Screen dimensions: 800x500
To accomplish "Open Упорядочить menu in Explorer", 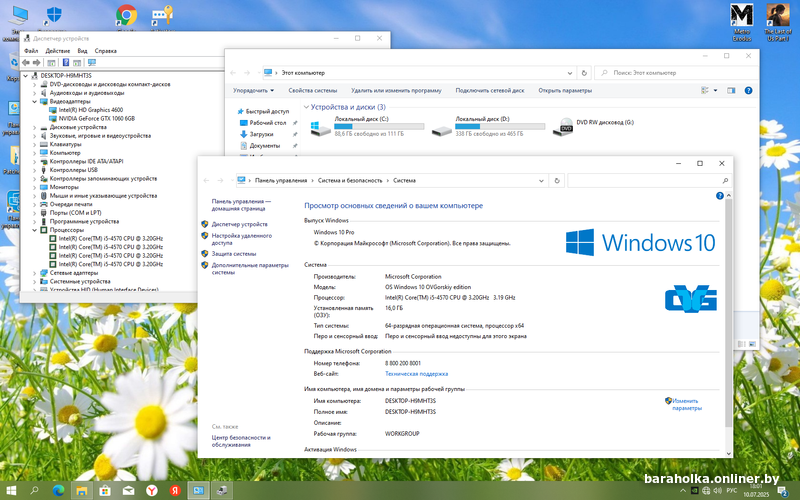I will 254,90.
